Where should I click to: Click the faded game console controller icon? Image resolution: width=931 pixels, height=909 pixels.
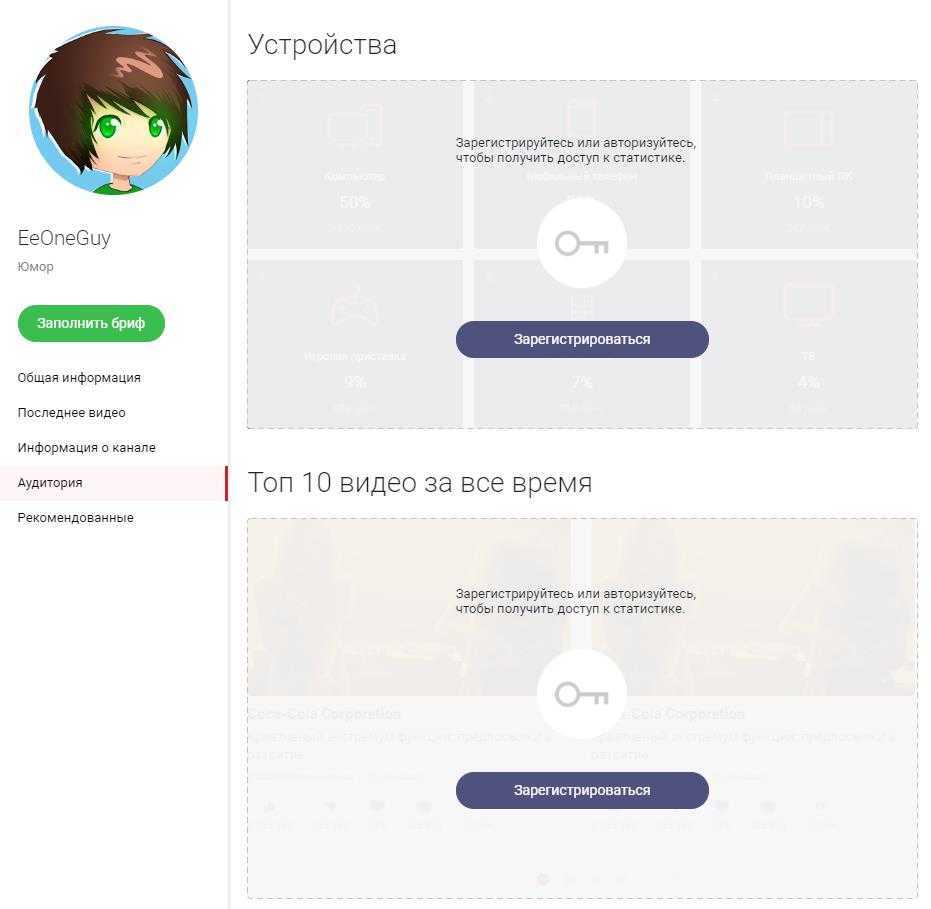tap(354, 306)
